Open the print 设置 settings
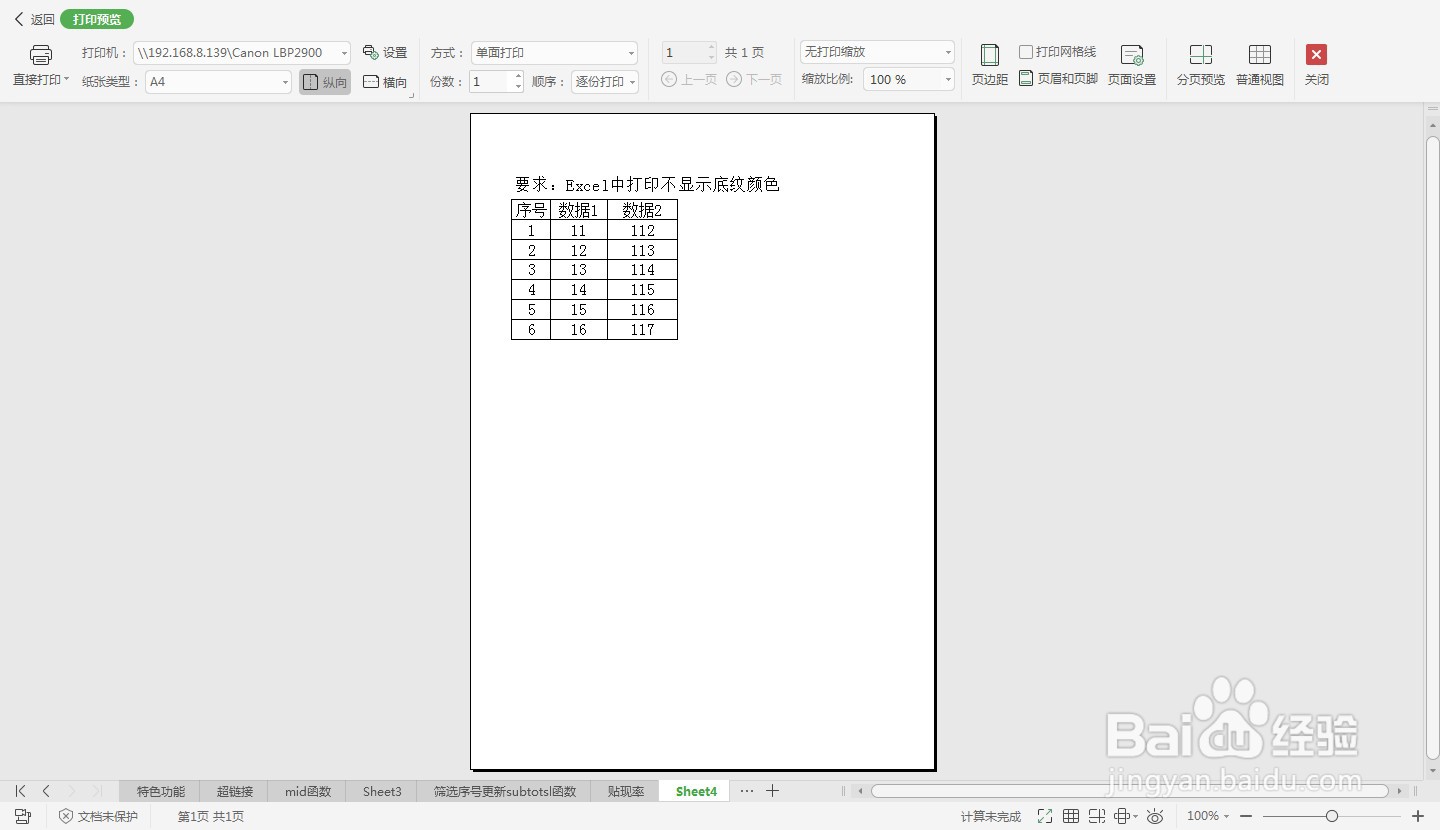 385,52
